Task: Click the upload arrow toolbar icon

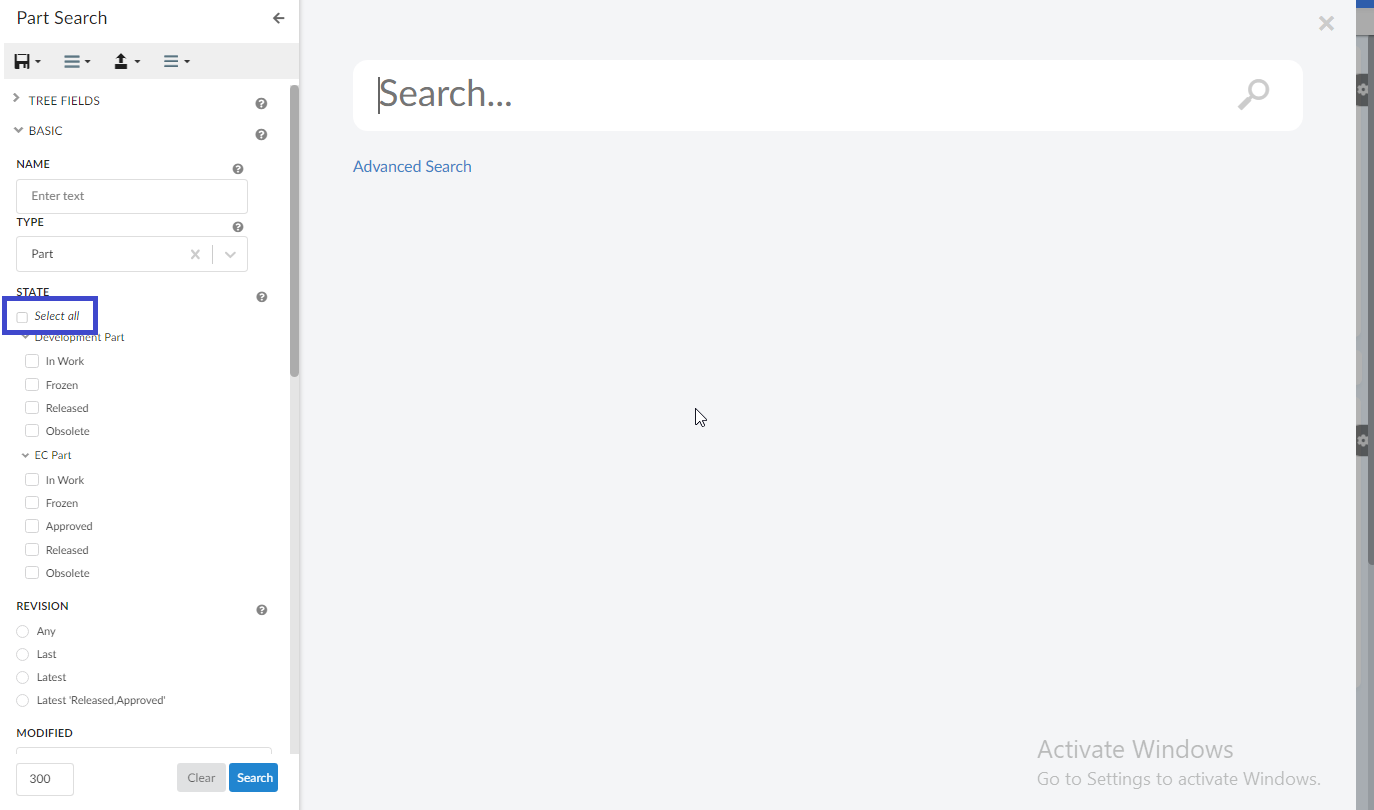Action: (x=126, y=61)
